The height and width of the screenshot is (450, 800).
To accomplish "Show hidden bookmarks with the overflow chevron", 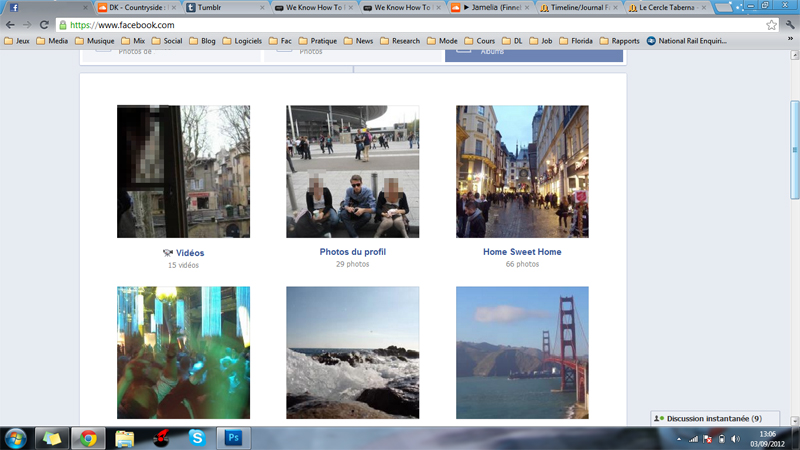I will pos(790,39).
